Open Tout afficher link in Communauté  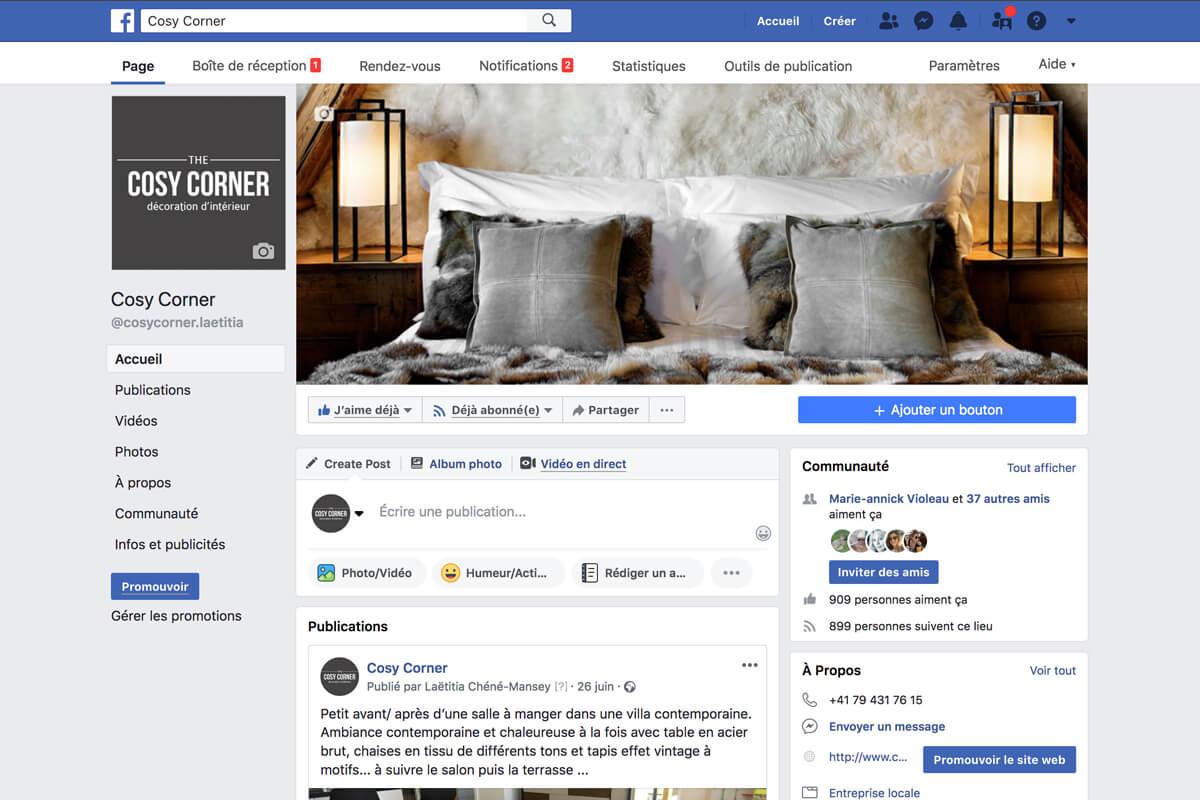point(1041,468)
